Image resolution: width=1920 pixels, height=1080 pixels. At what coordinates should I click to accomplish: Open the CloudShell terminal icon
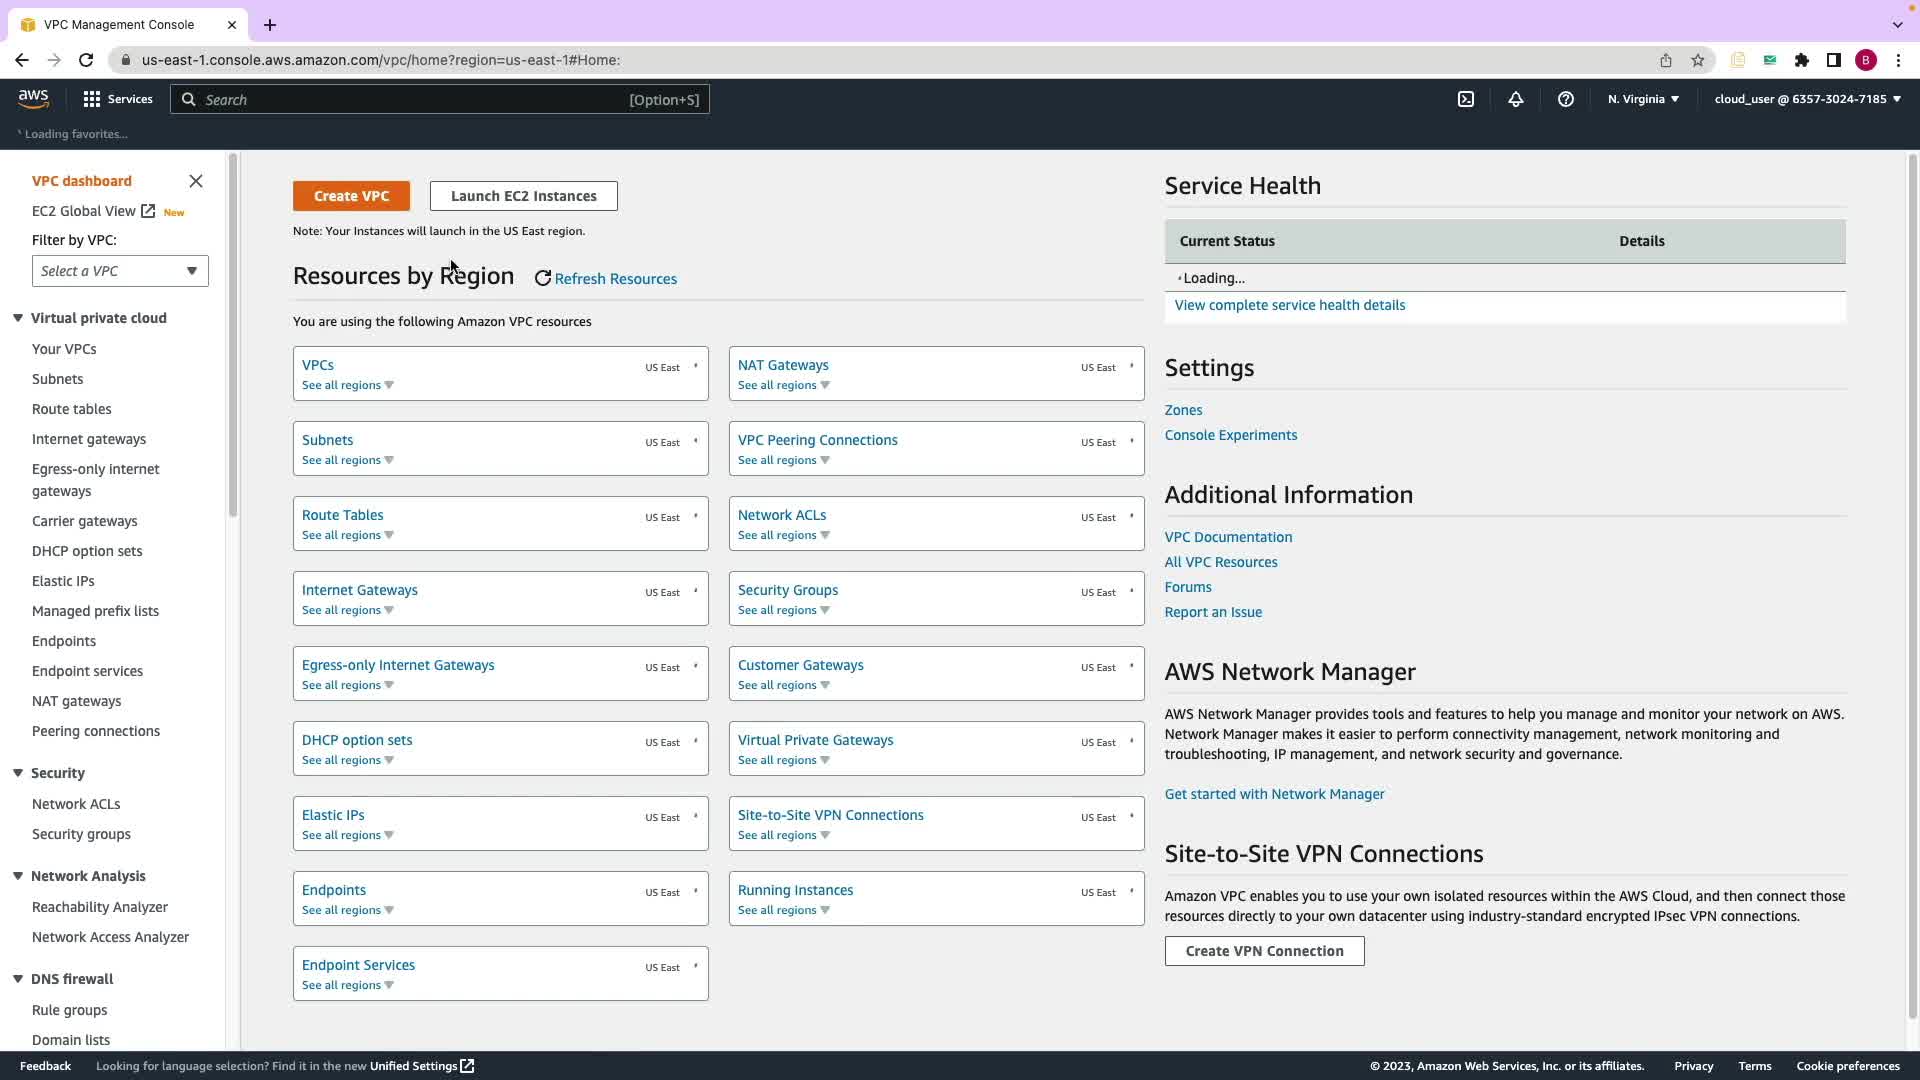1466,99
